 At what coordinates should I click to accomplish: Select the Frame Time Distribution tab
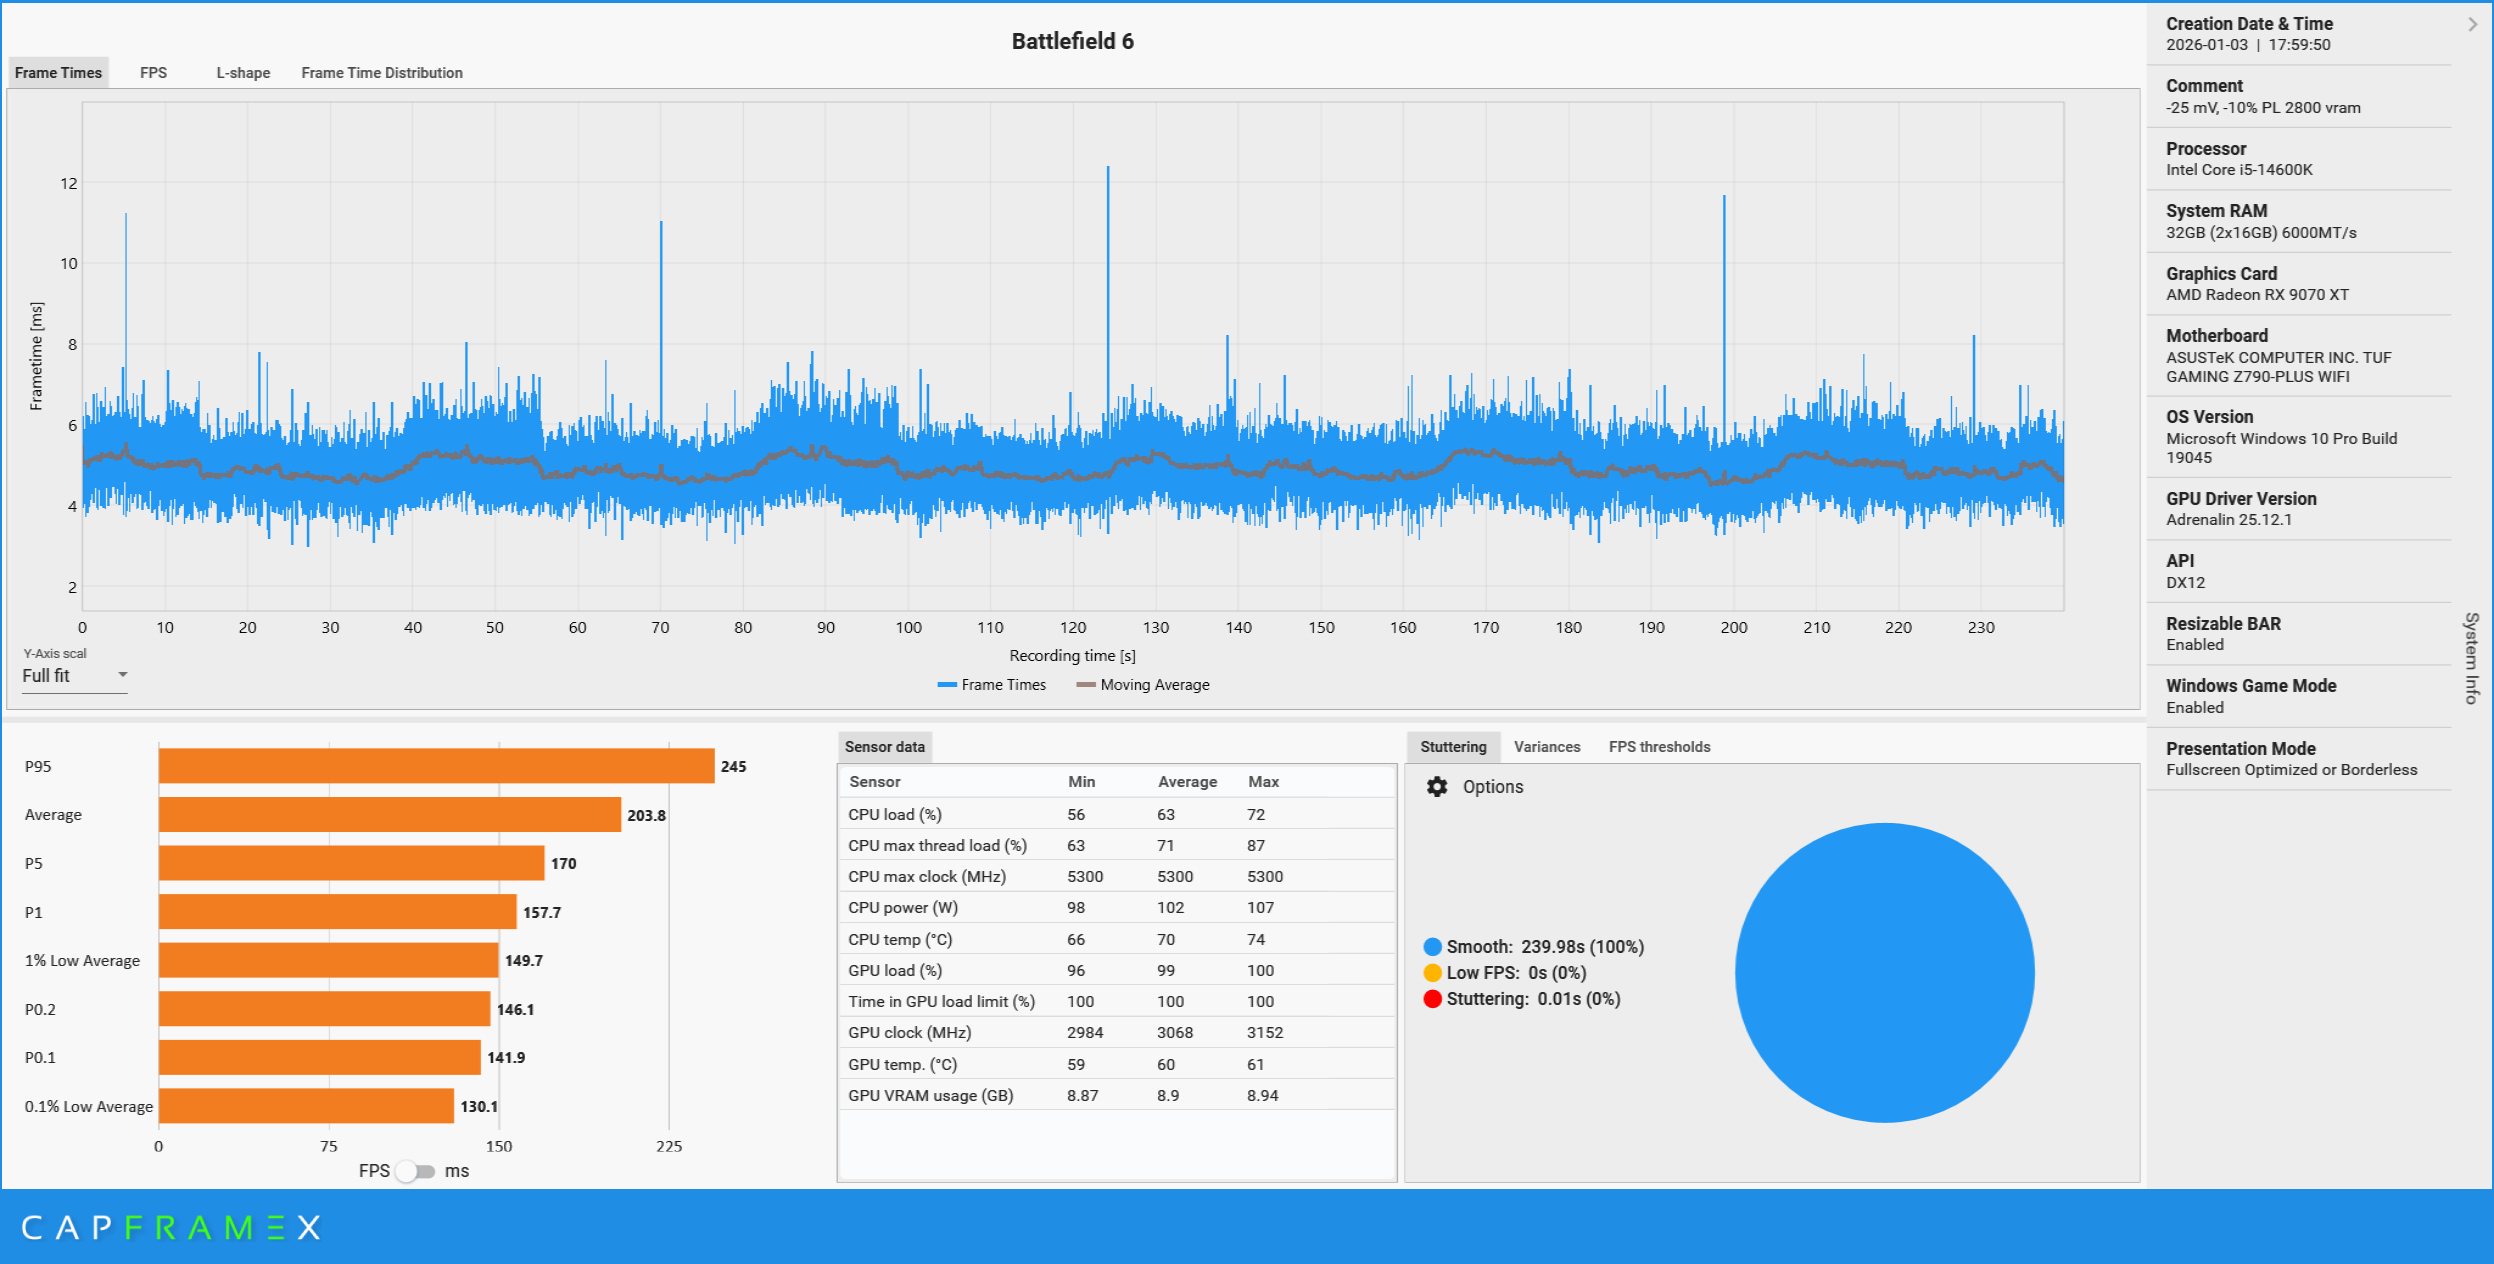[x=382, y=73]
